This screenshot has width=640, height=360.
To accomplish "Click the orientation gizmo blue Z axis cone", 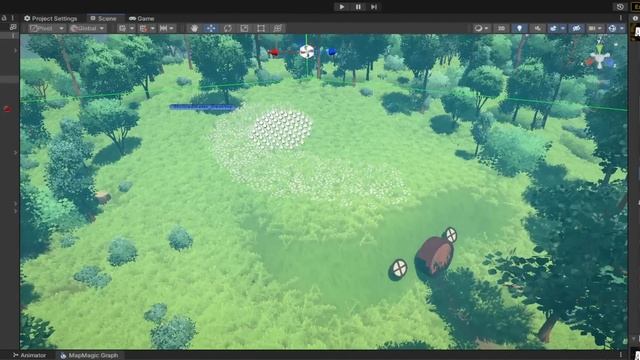I will point(610,63).
